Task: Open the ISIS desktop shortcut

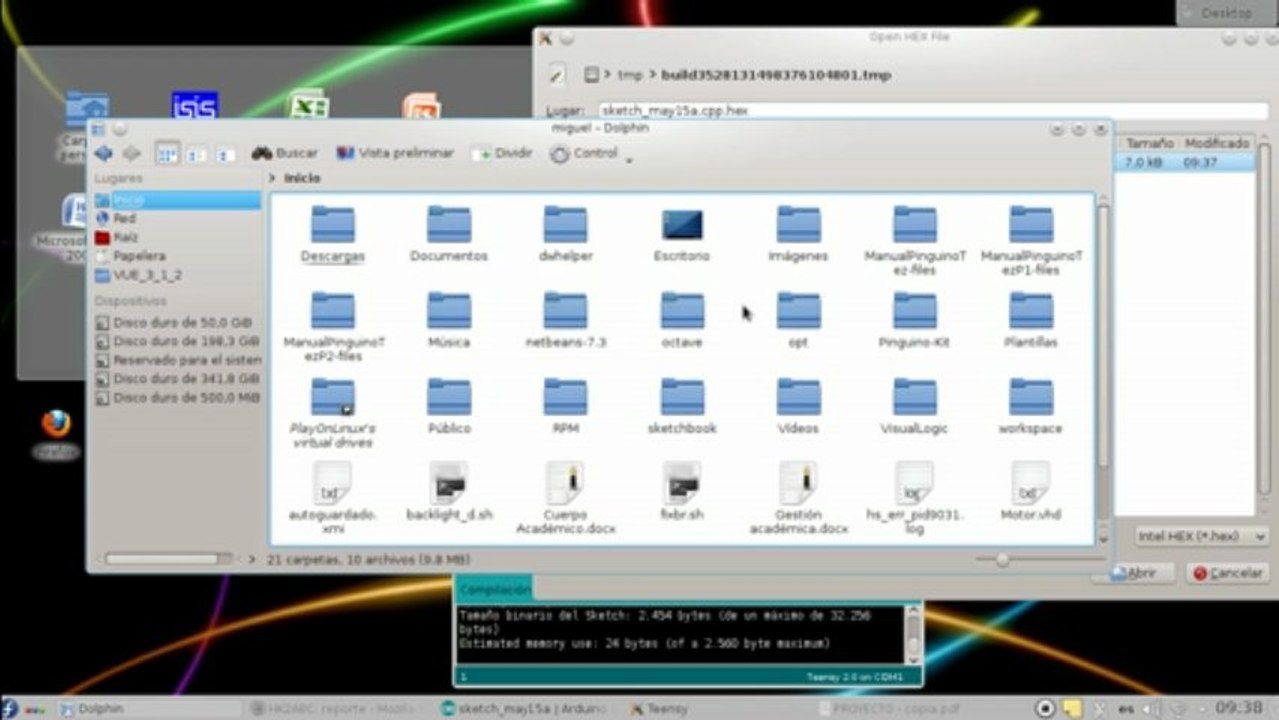Action: [x=195, y=107]
